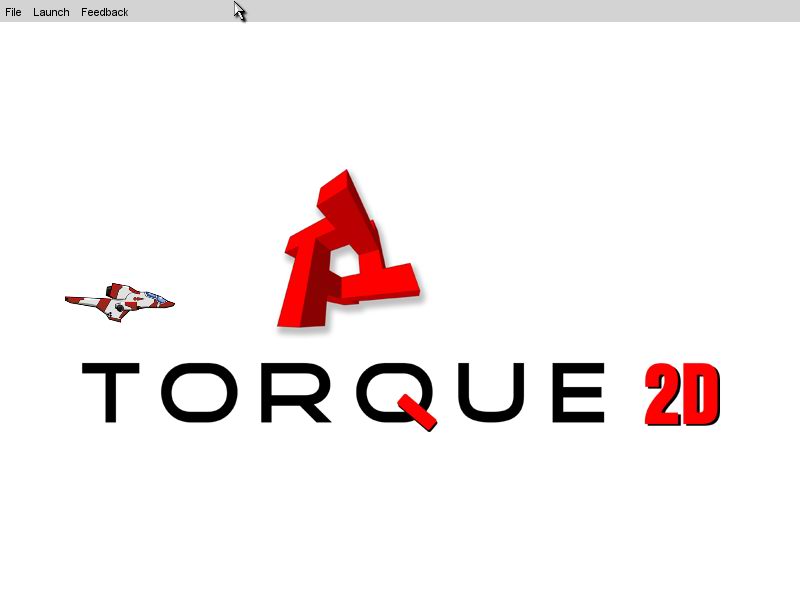
Task: Open the Launch menu
Action: (51, 12)
